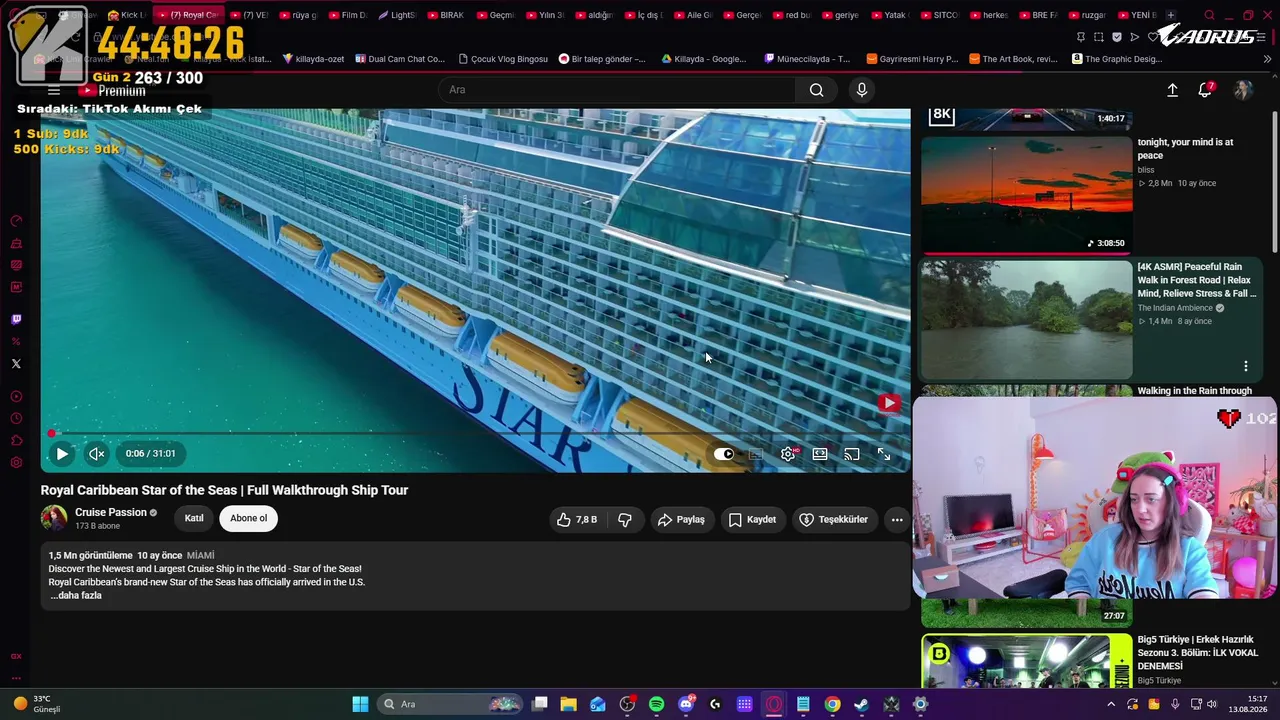Like the video with 7,8 B likes
Screen dimensions: 1280x720
(x=576, y=519)
